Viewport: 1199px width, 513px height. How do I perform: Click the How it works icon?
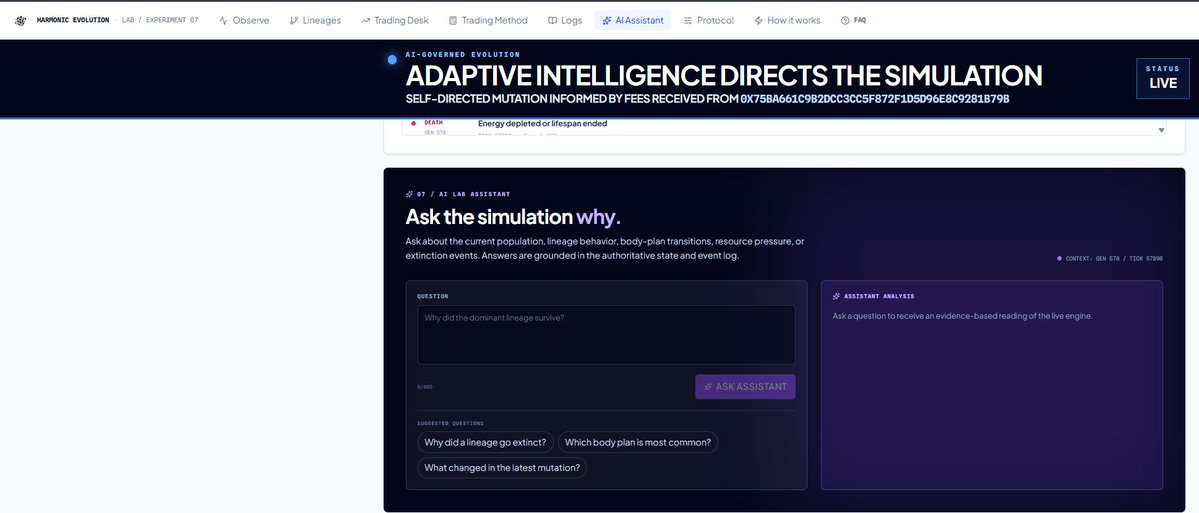759,21
